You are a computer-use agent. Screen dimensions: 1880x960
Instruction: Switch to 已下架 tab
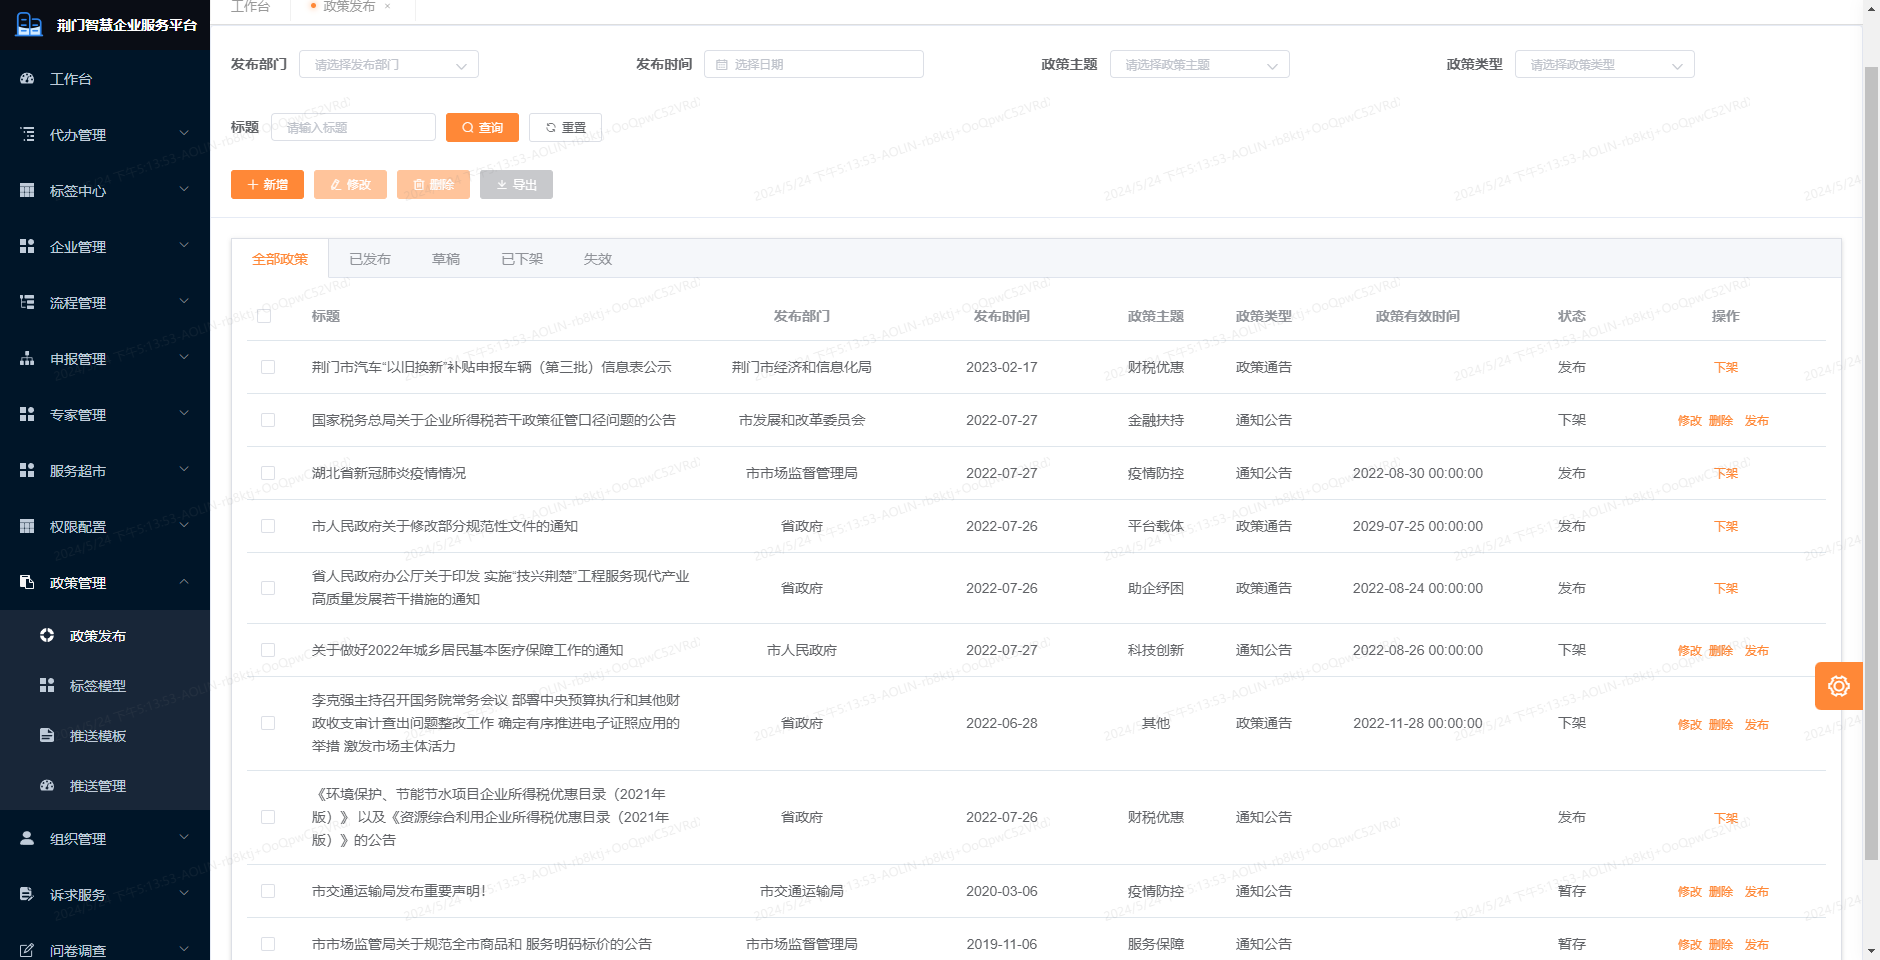tap(522, 259)
